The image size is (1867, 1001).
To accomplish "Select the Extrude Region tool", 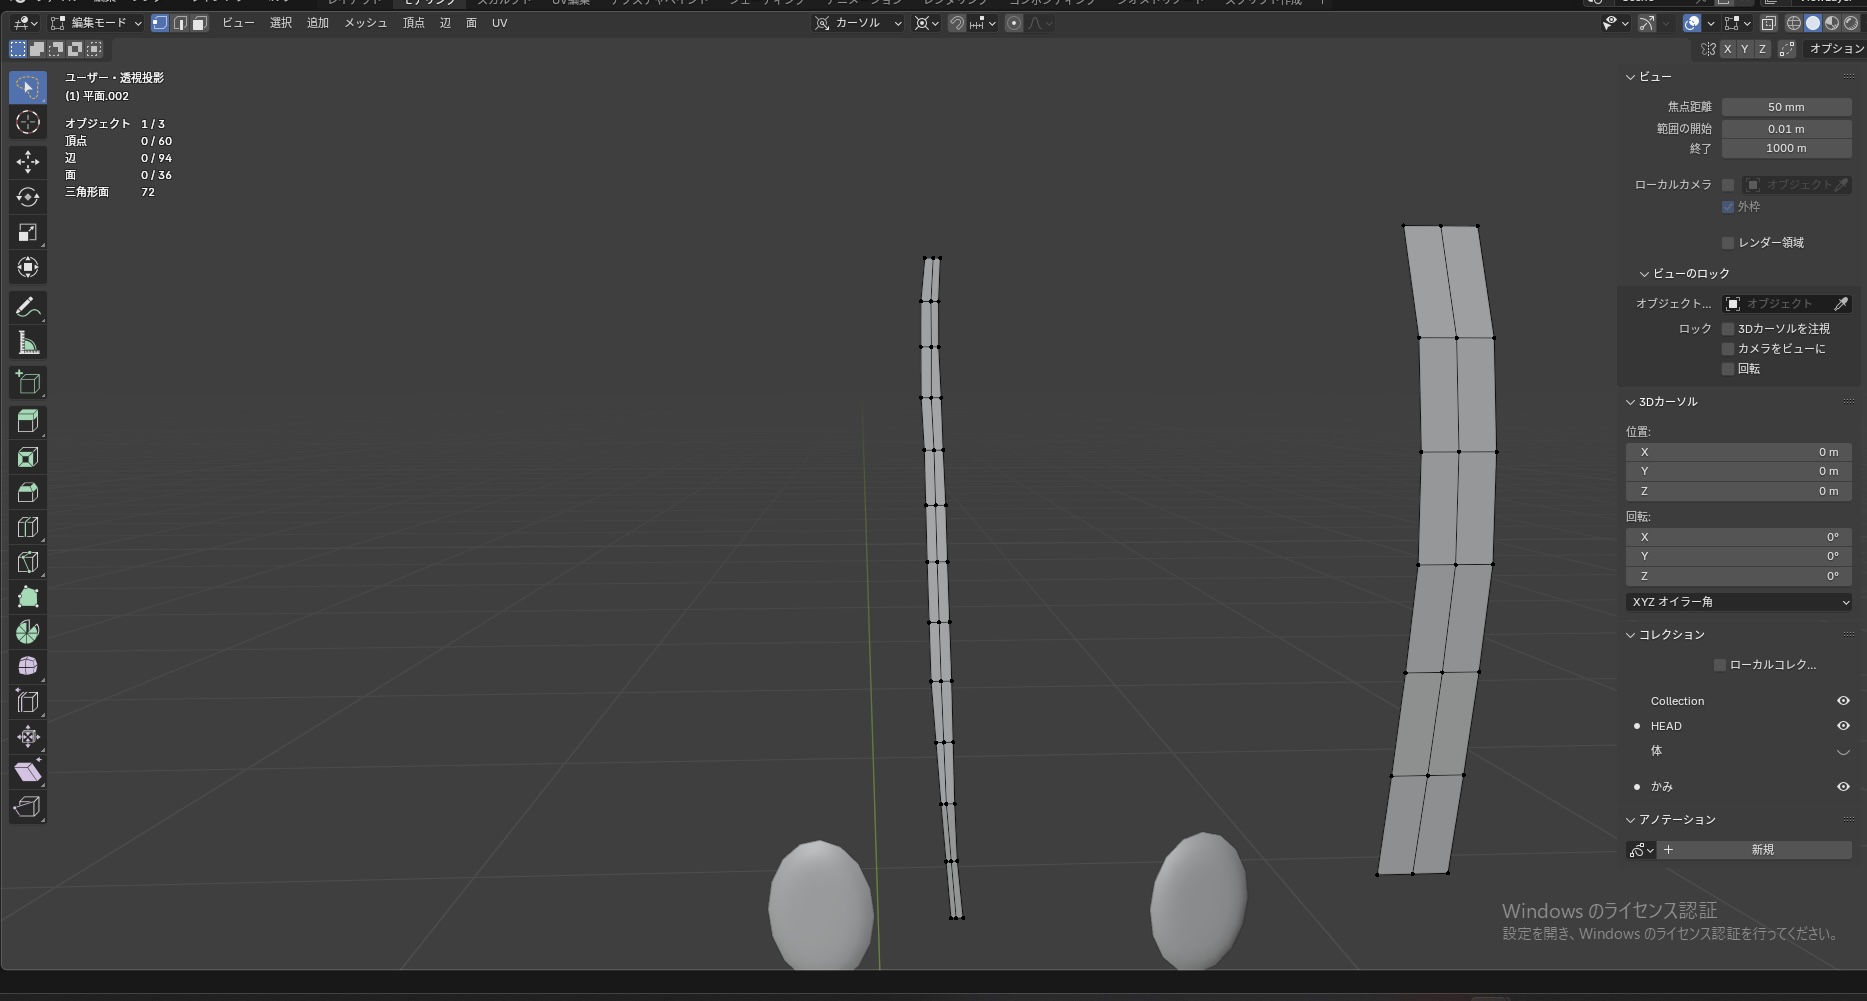I will tap(28, 421).
